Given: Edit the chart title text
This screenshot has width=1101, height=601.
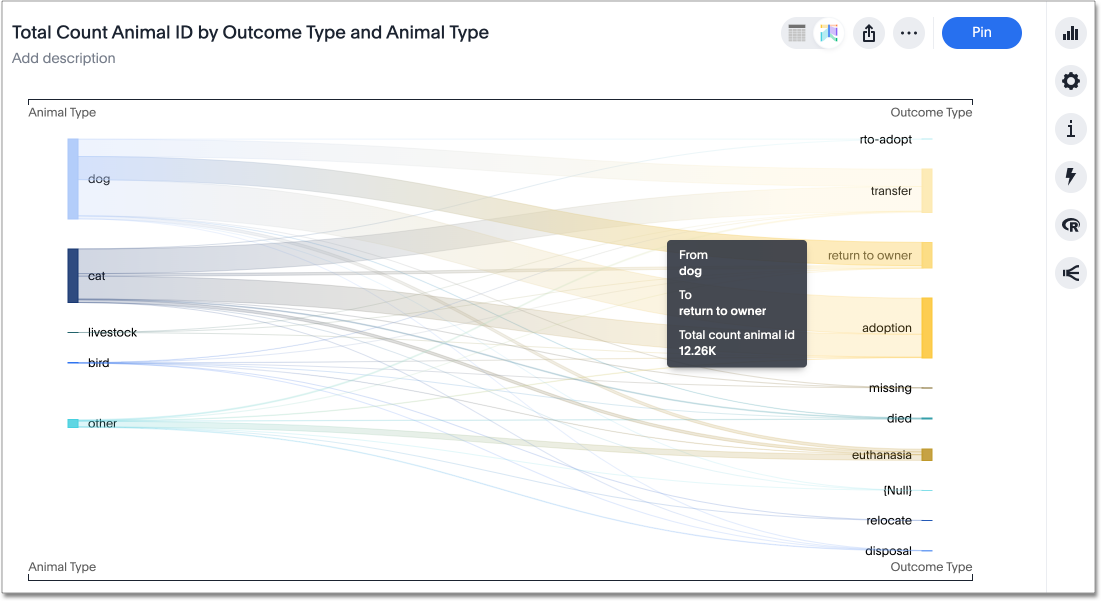Looking at the screenshot, I should click(x=250, y=32).
